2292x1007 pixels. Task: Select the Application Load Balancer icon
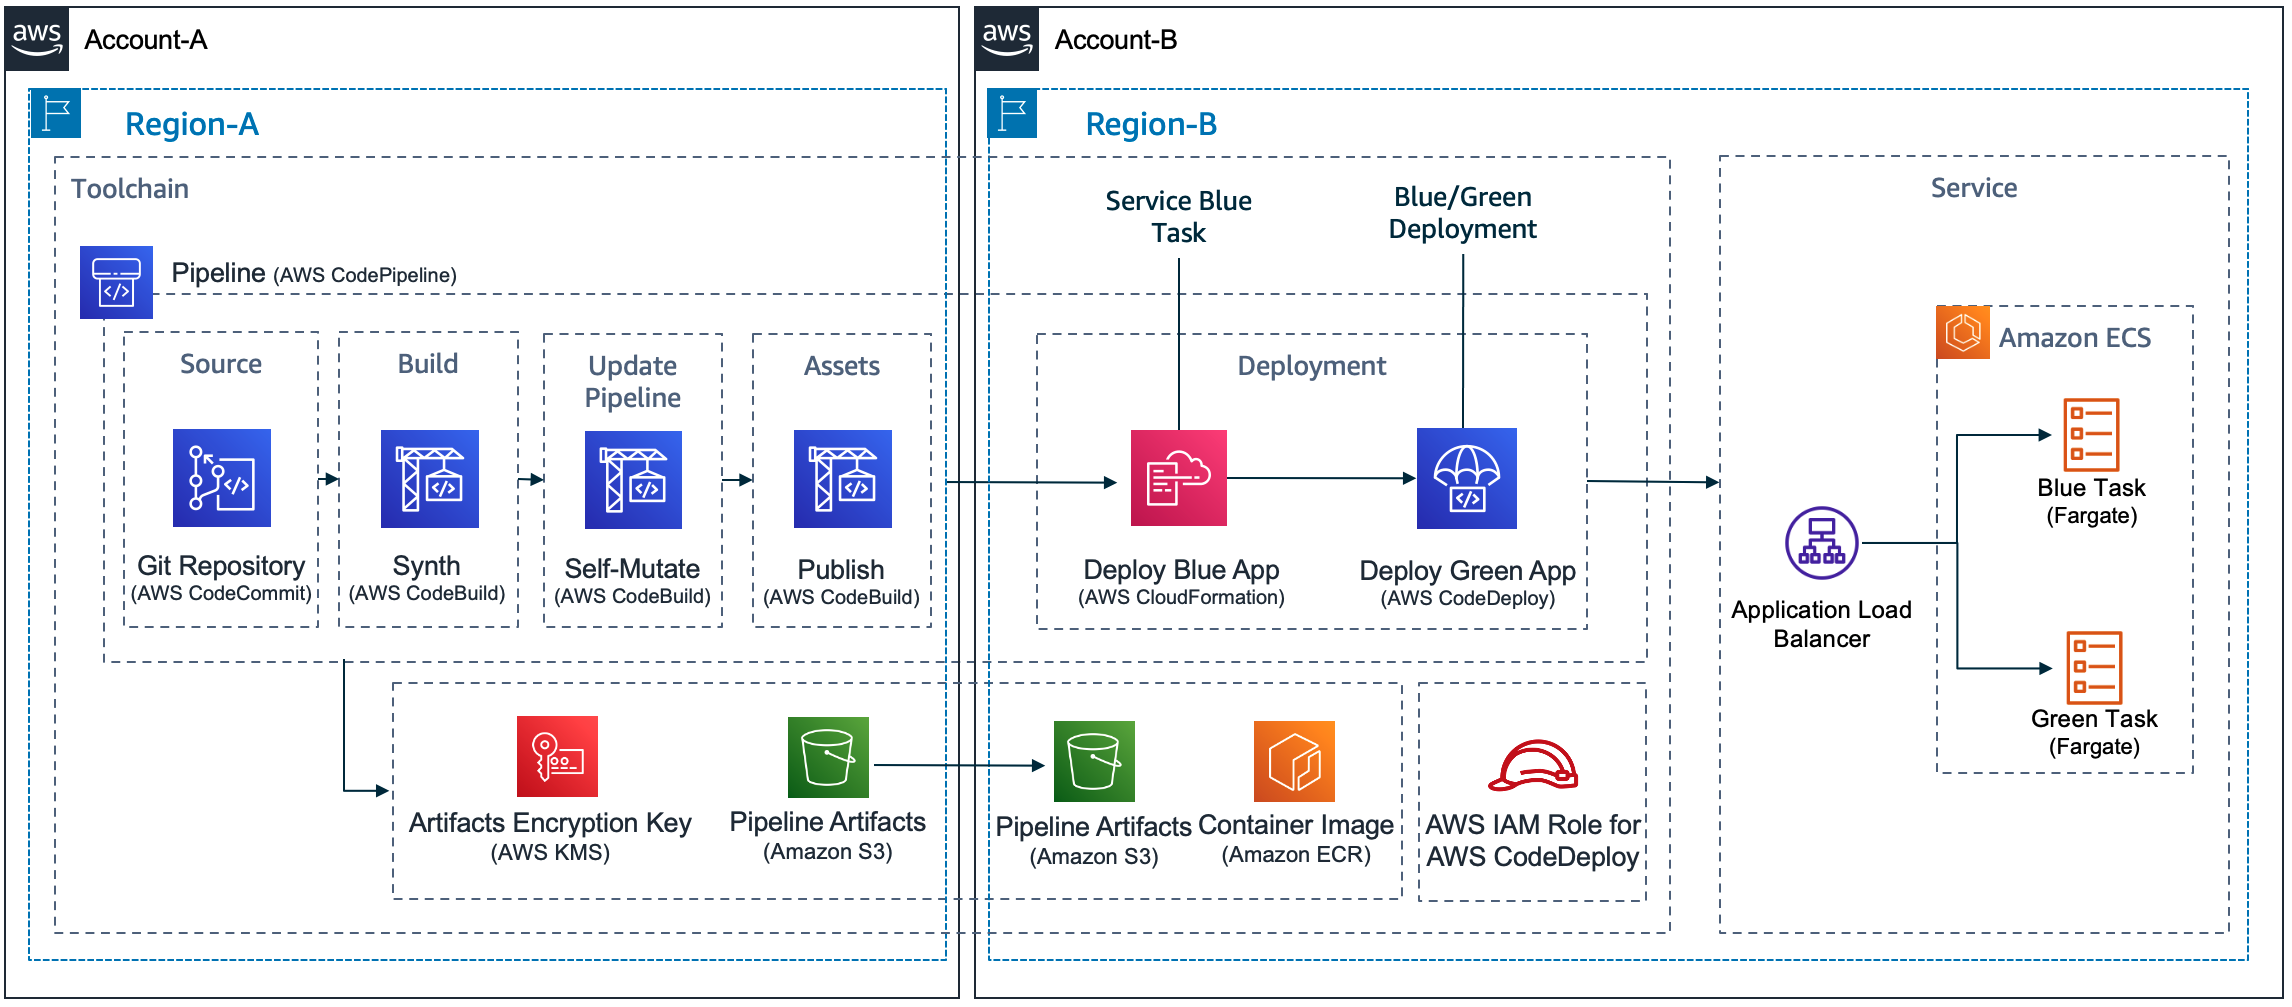tap(1821, 542)
